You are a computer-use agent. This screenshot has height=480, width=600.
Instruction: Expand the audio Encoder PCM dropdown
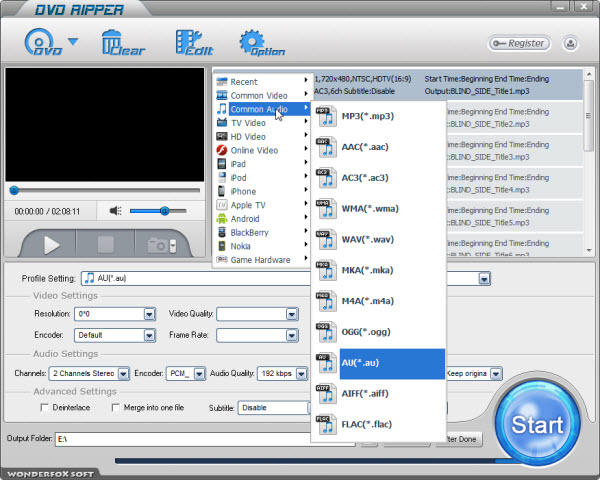(x=199, y=374)
